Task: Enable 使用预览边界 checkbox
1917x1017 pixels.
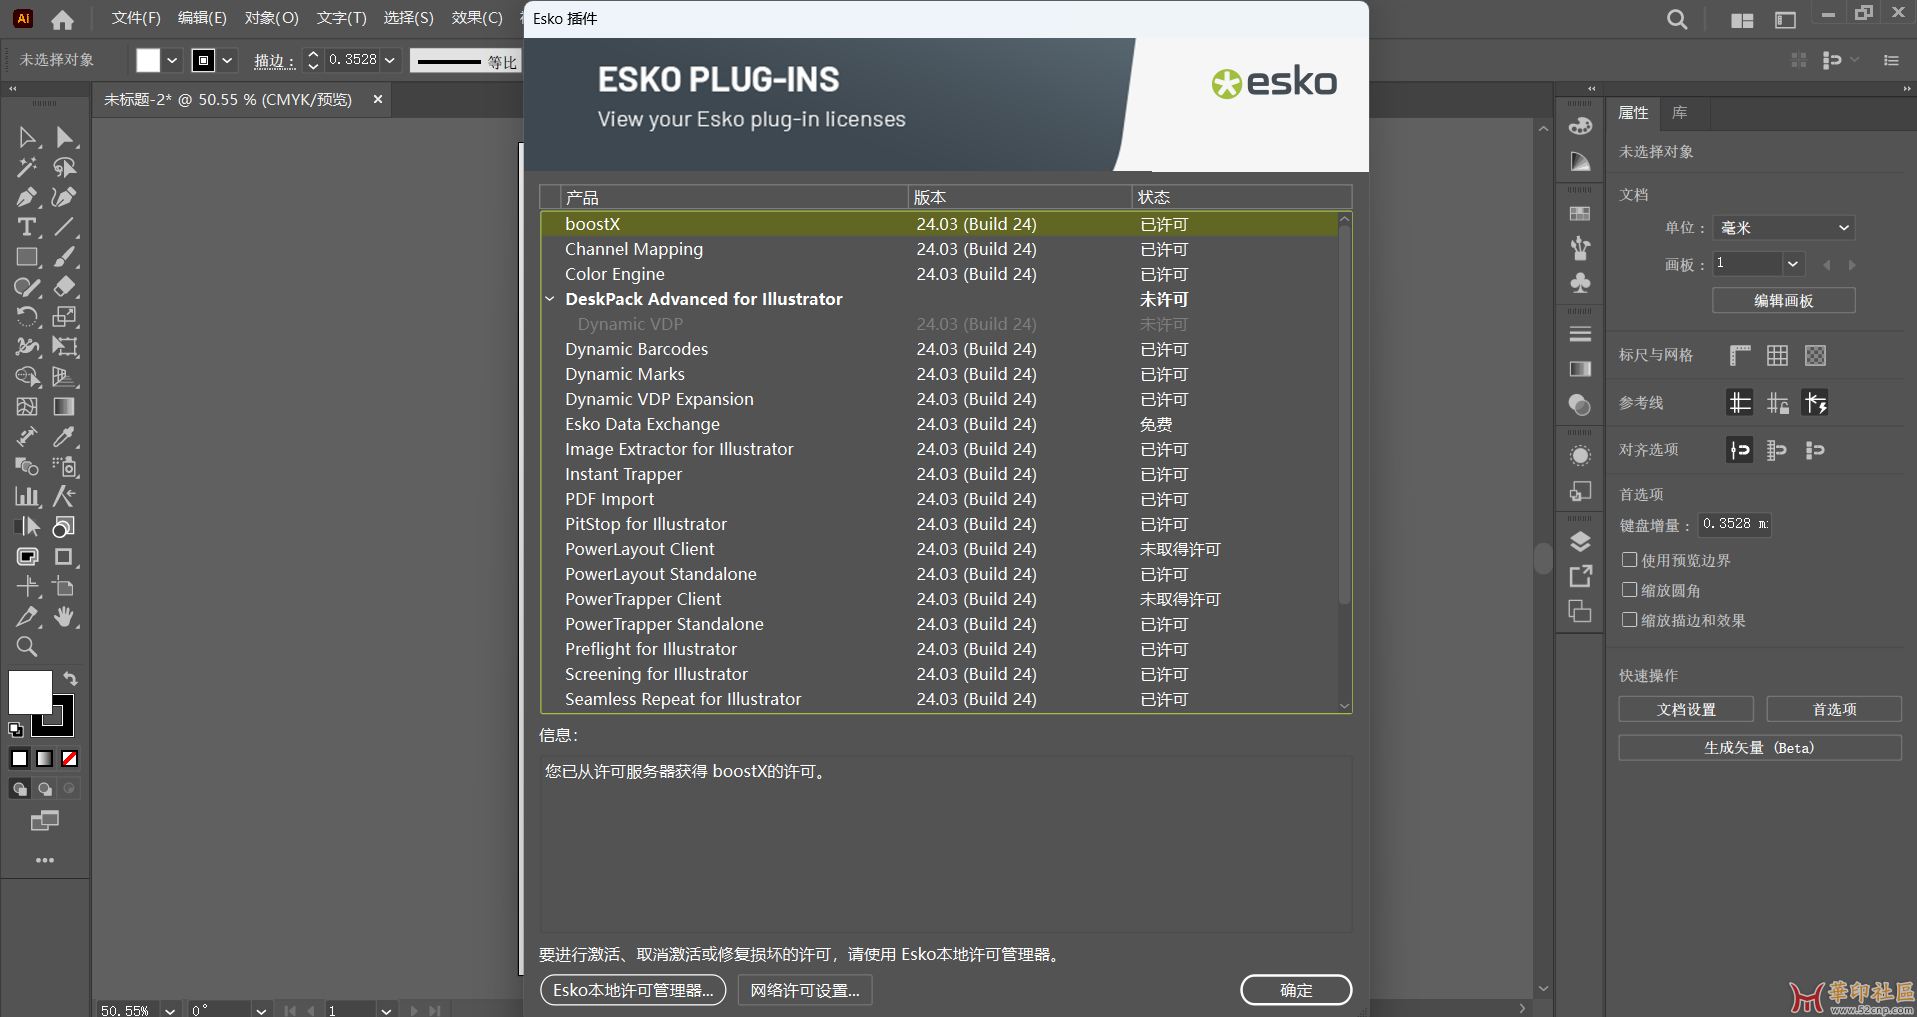Action: 1630,560
